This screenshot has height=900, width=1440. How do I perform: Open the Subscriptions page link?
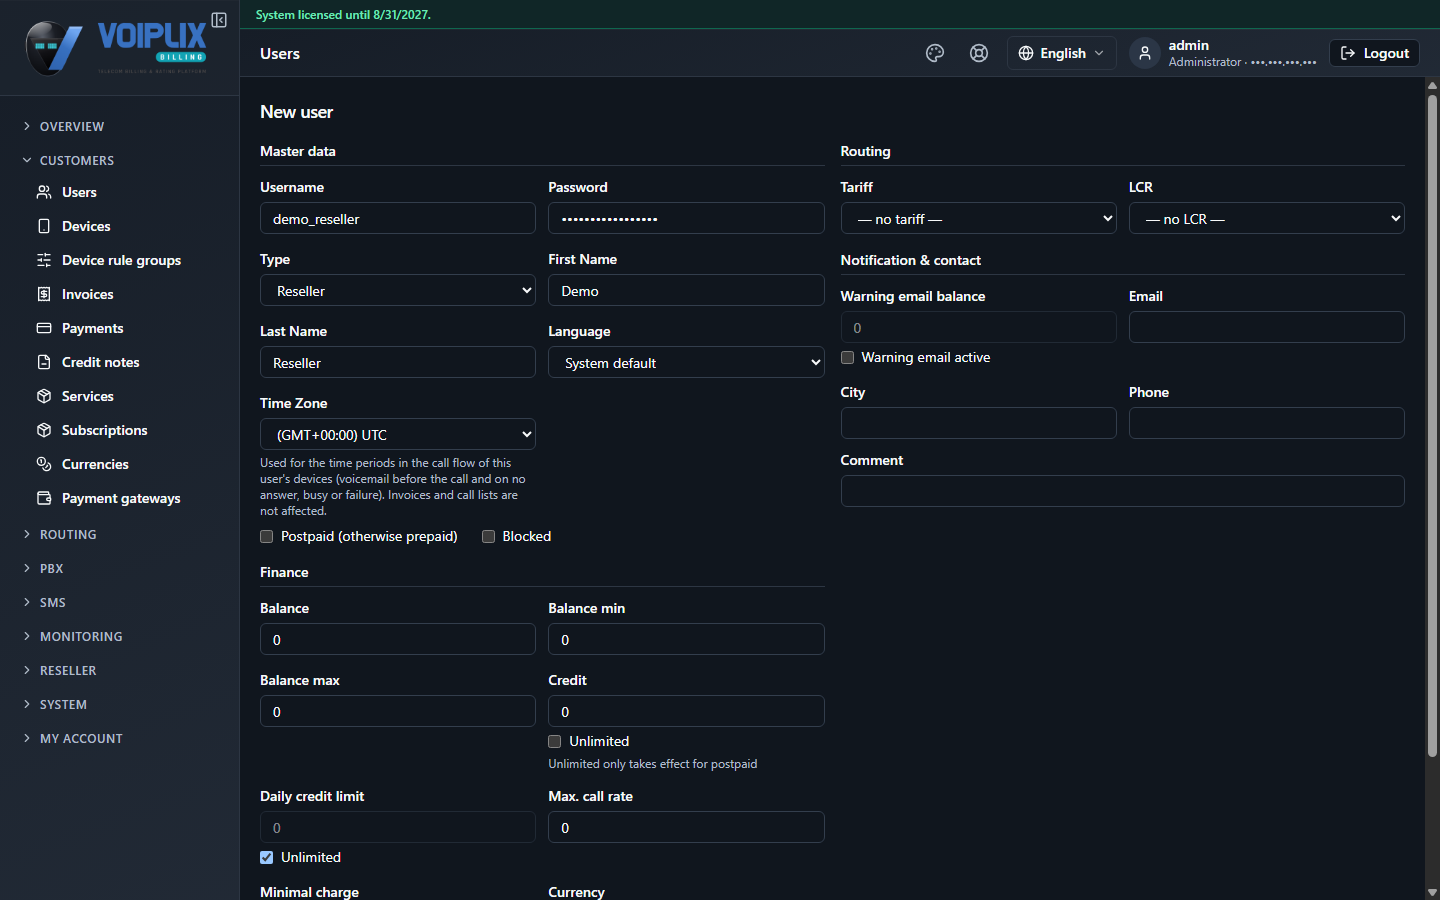pyautogui.click(x=105, y=430)
